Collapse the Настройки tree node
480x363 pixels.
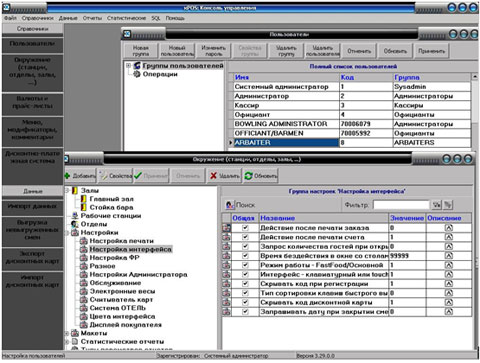coord(67,233)
